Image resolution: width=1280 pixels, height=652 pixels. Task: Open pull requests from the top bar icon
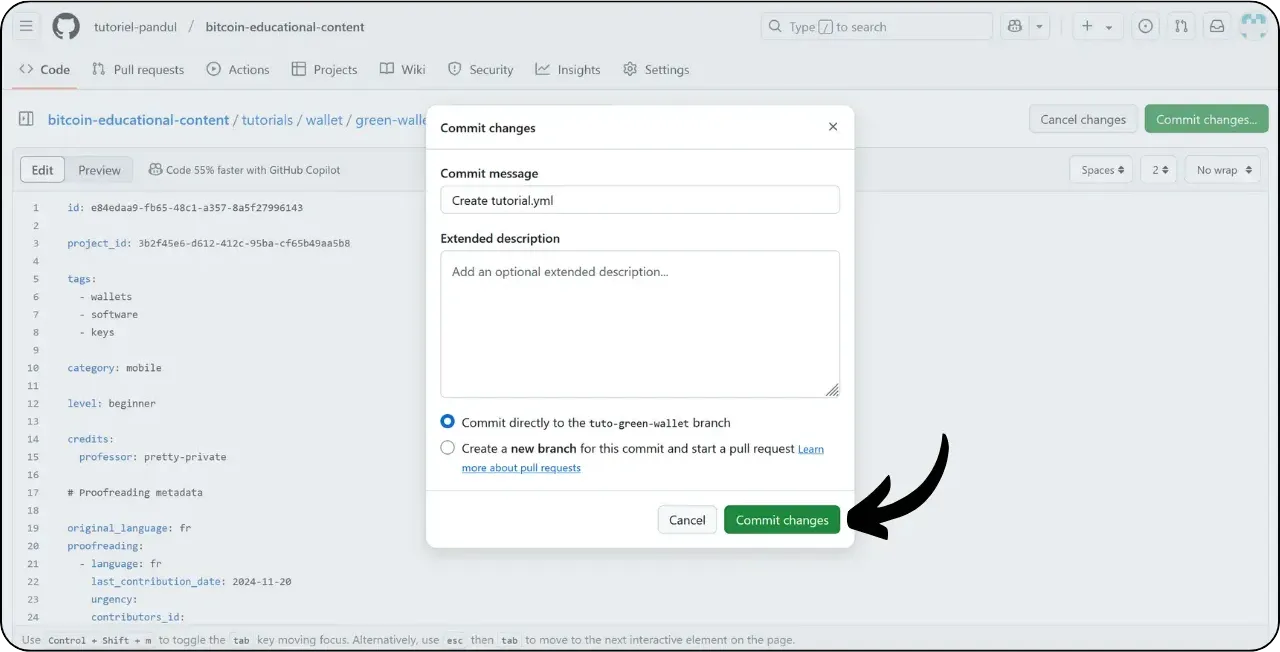(1181, 27)
